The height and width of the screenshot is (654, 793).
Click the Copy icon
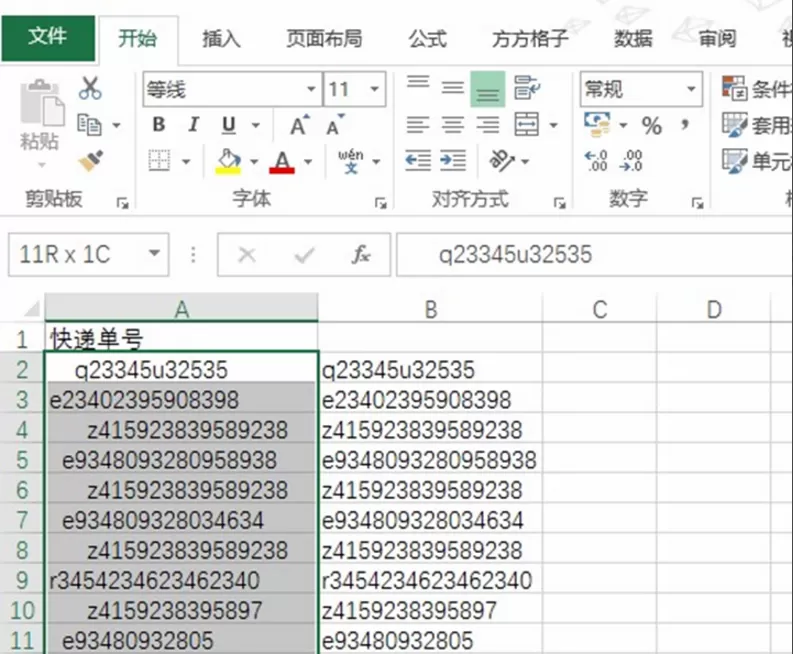click(x=89, y=125)
